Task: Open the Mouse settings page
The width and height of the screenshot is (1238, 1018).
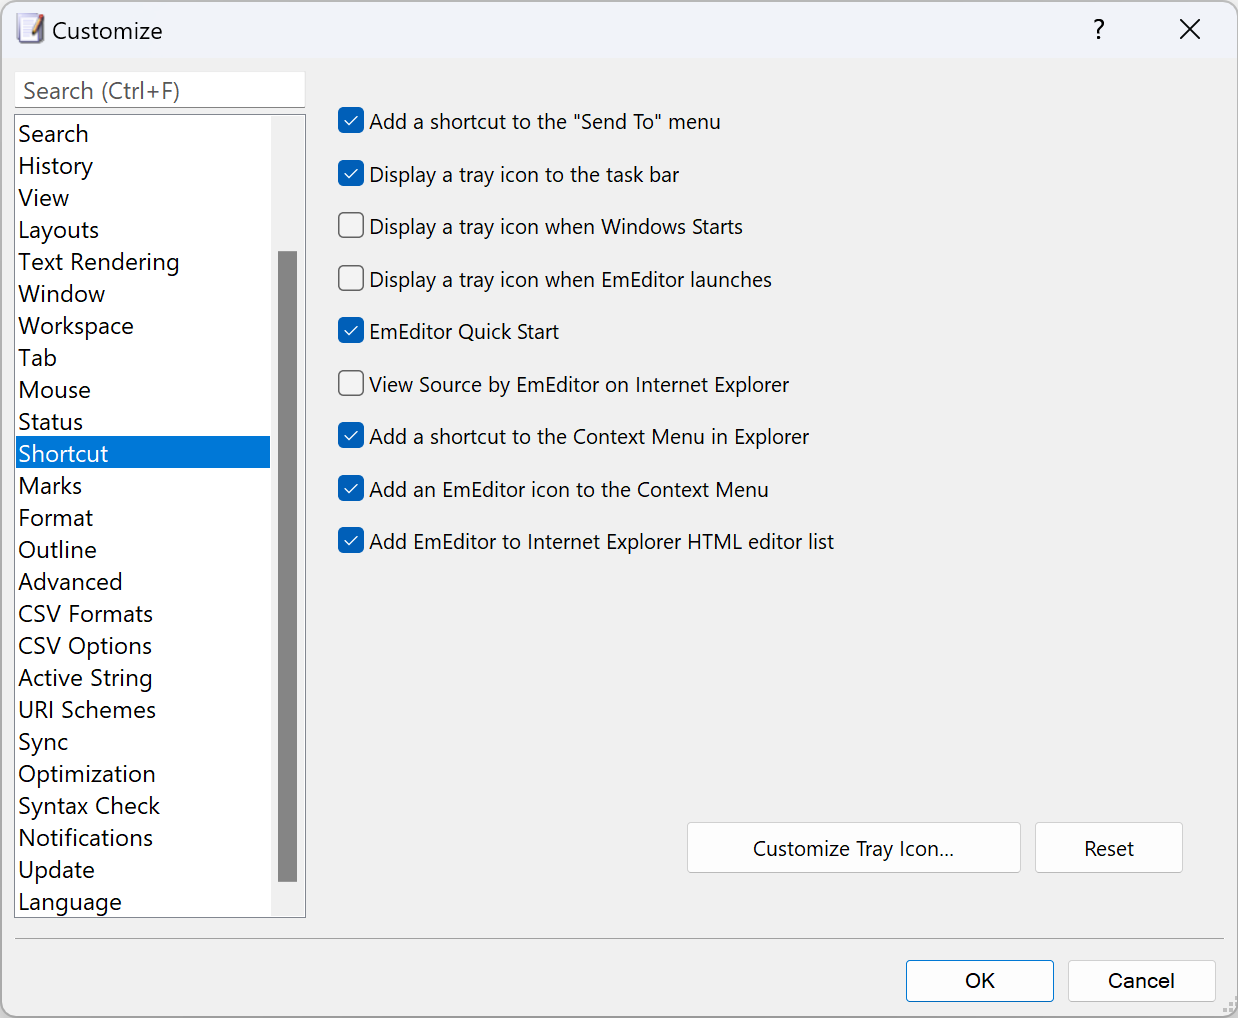Action: coord(143,389)
